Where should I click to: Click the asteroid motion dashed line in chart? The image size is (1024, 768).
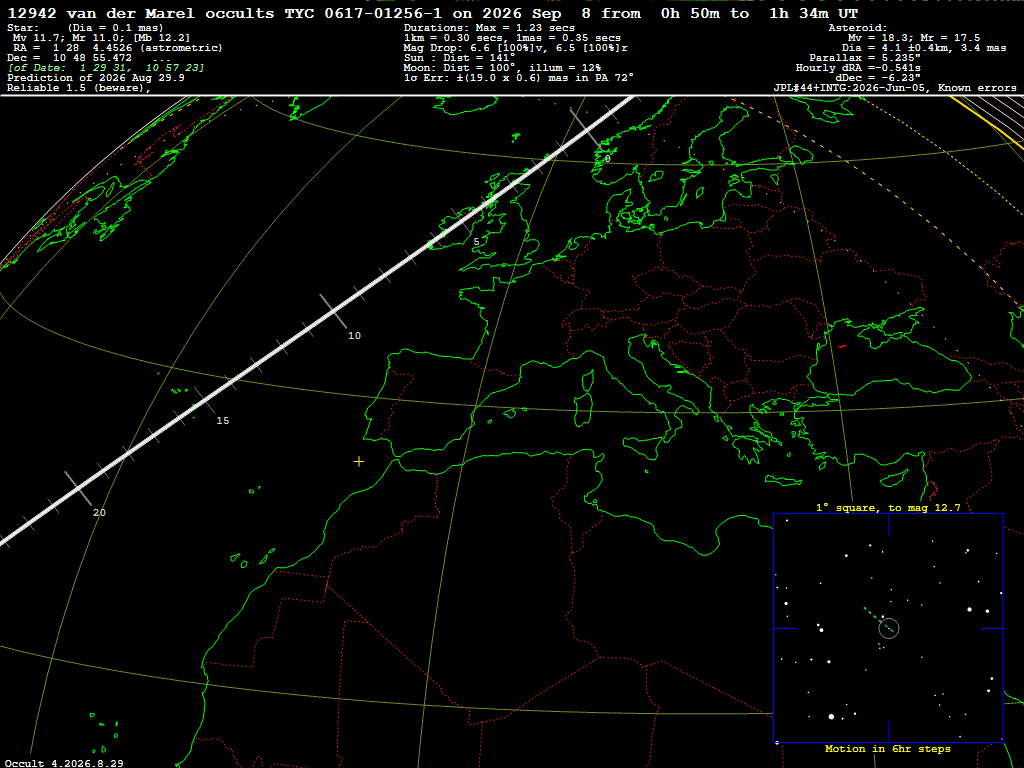point(877,619)
